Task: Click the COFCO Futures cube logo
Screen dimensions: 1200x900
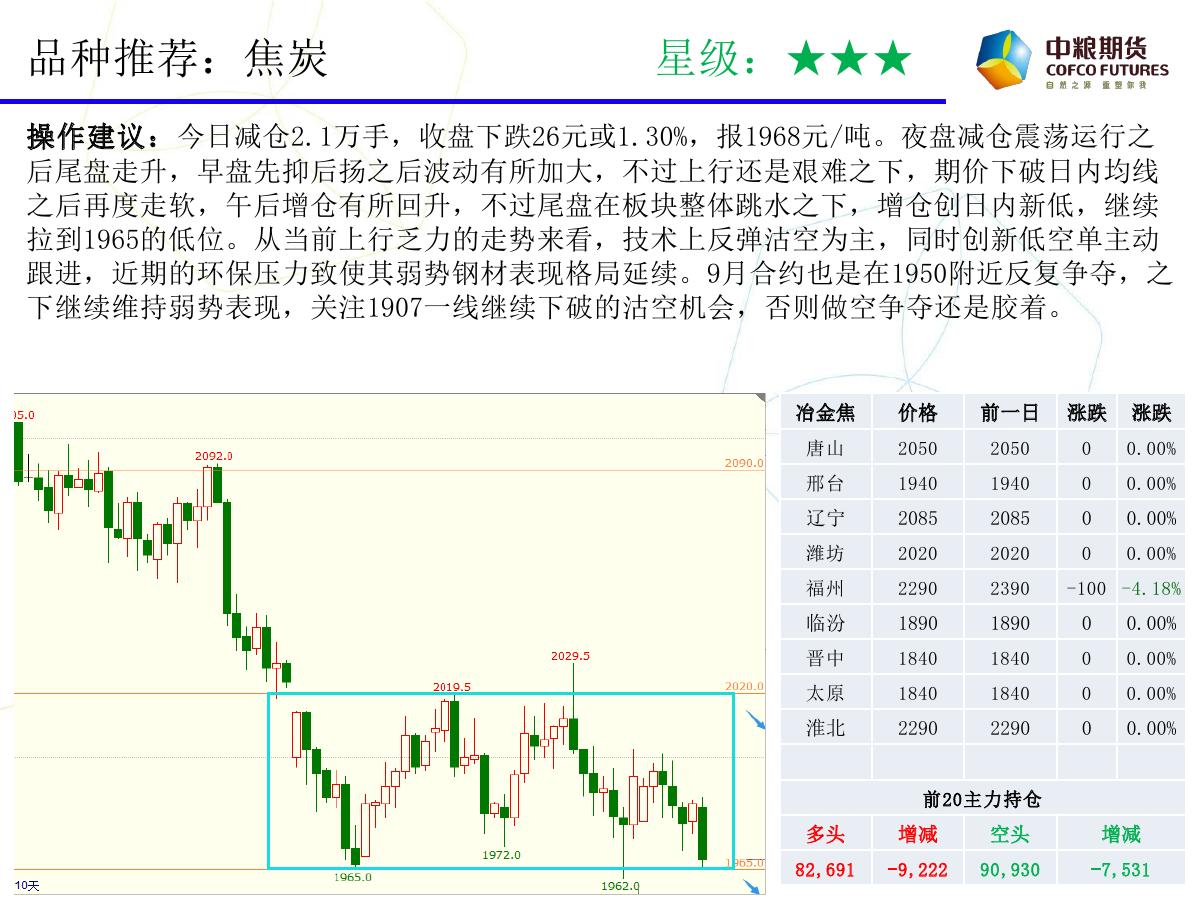Action: click(x=1004, y=59)
